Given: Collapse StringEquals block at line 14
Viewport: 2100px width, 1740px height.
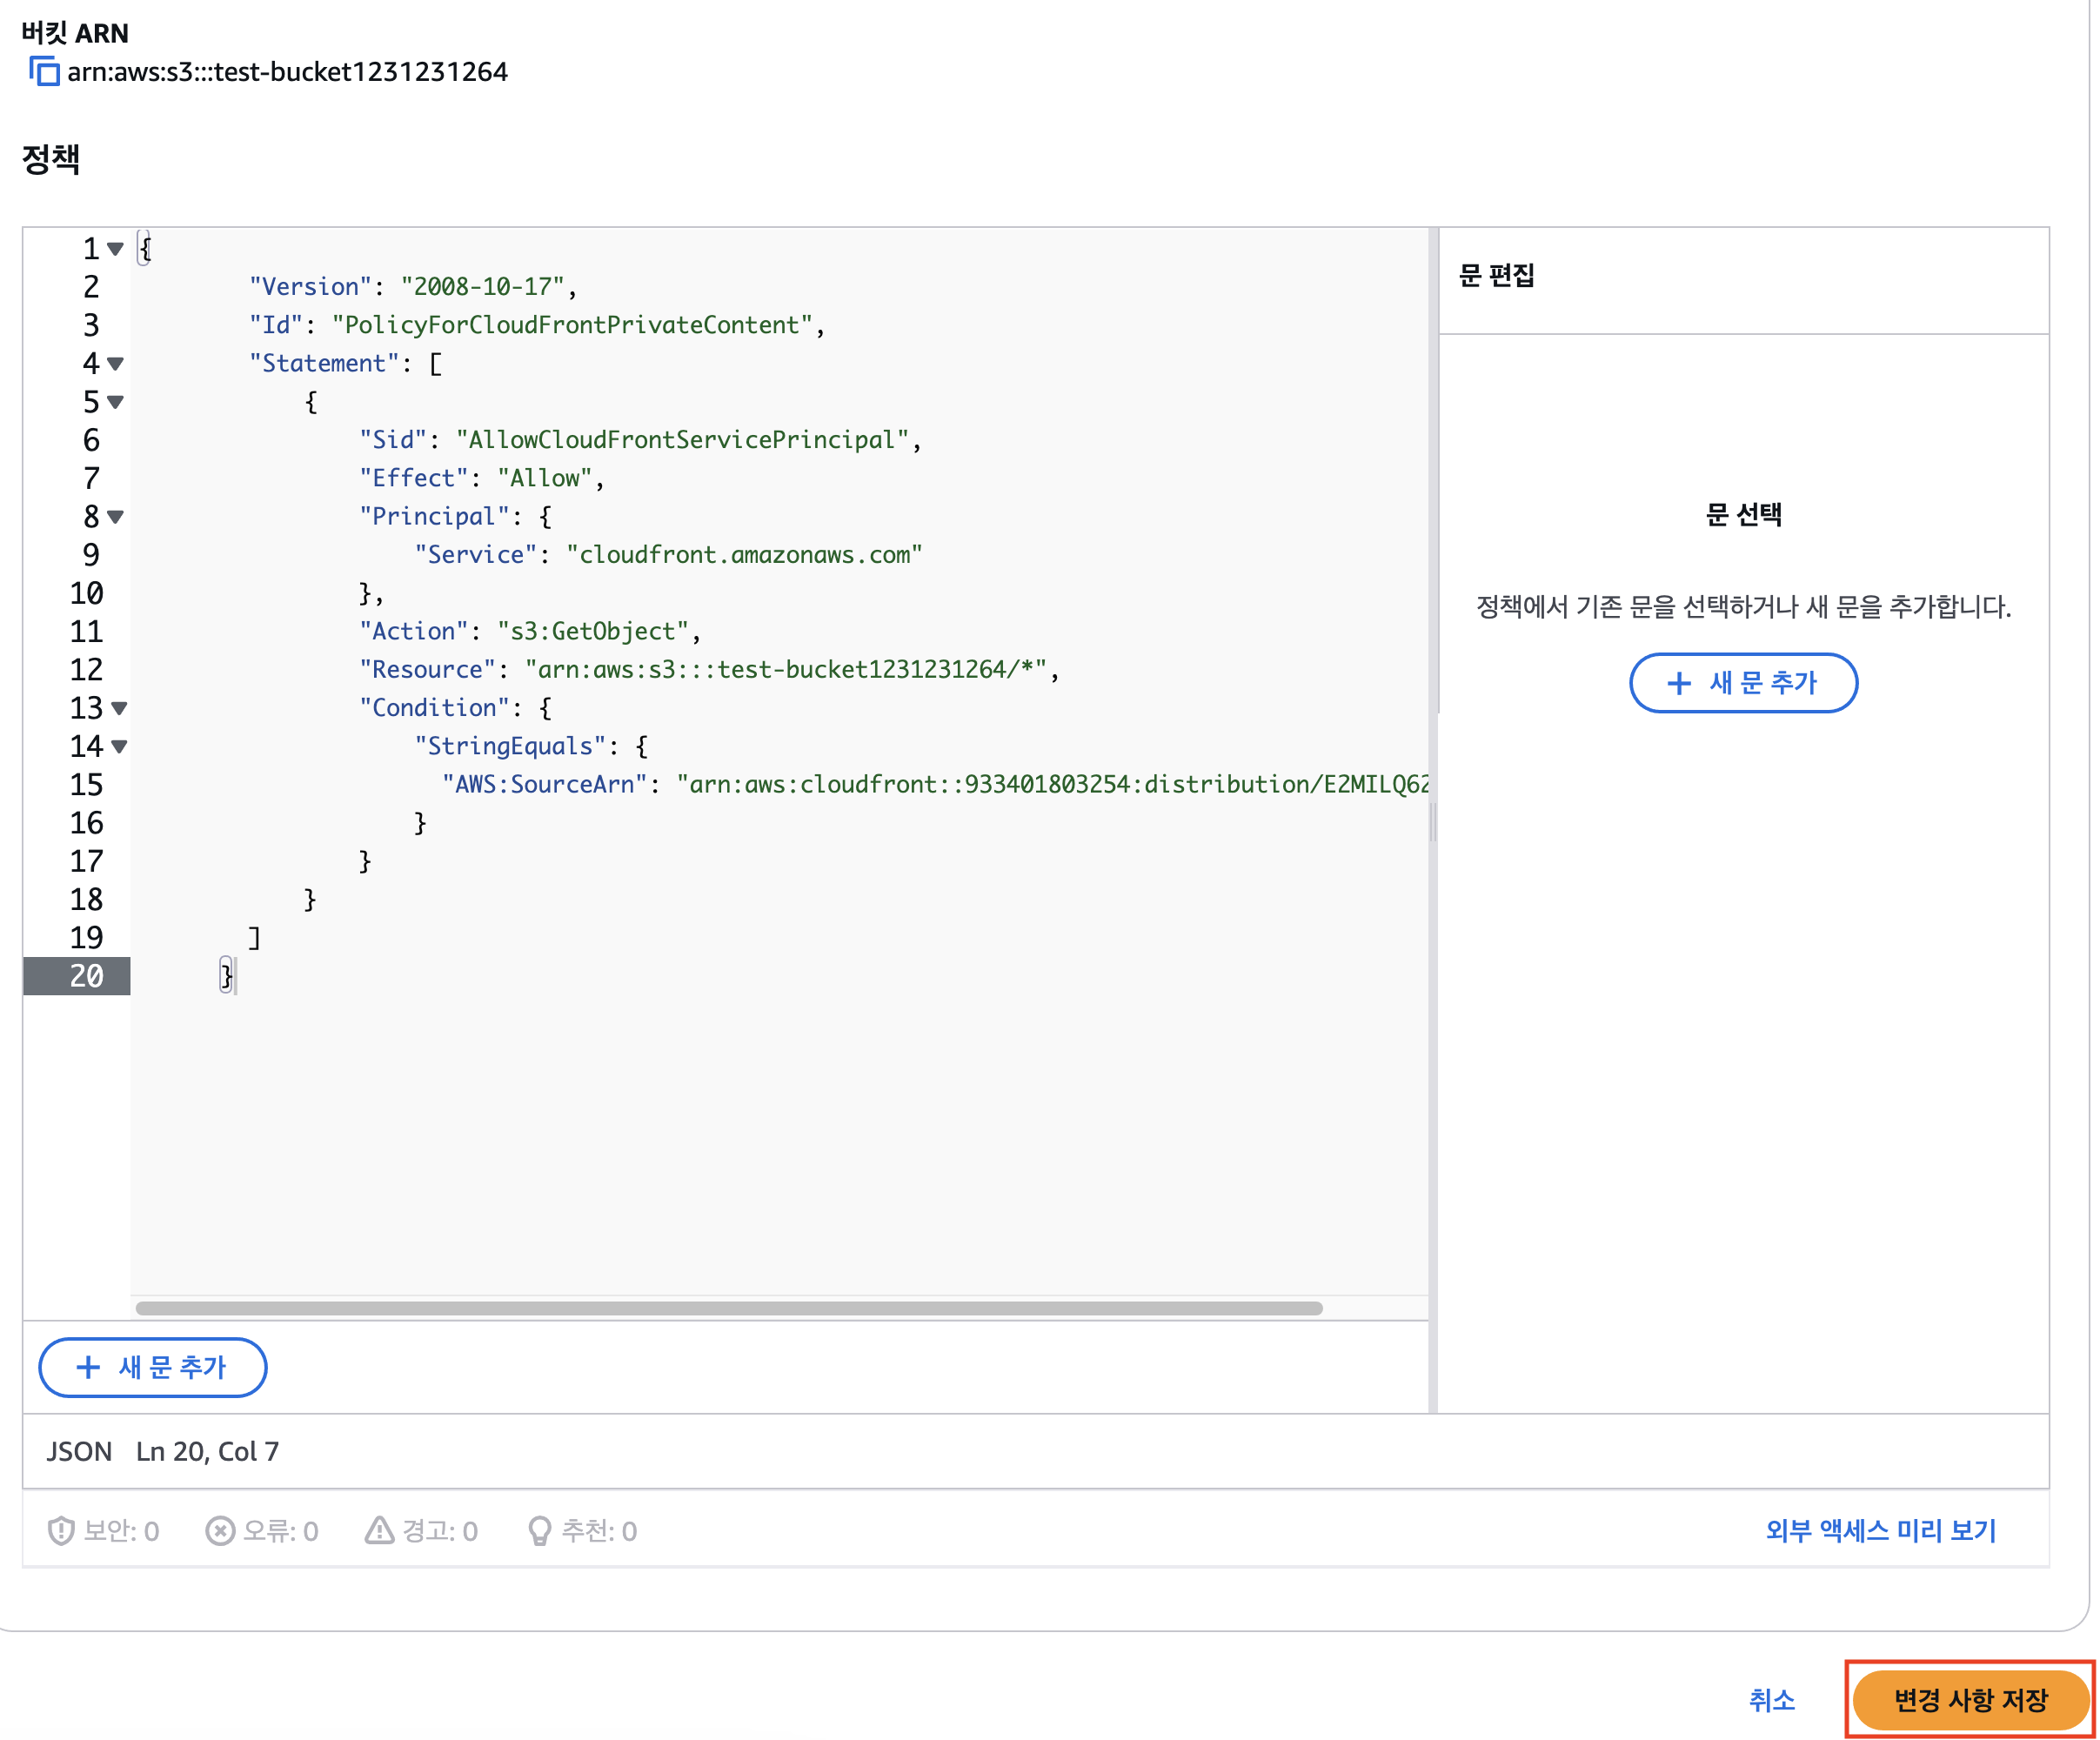Looking at the screenshot, I should (x=119, y=747).
